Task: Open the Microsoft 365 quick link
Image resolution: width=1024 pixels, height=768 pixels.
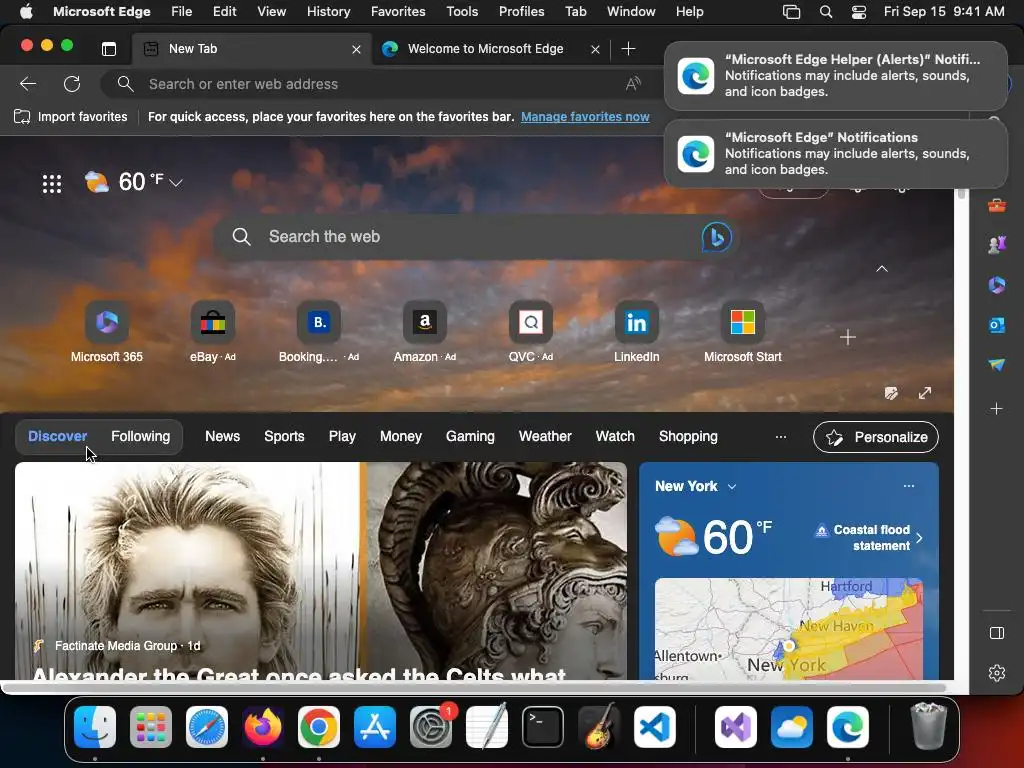Action: [106, 332]
